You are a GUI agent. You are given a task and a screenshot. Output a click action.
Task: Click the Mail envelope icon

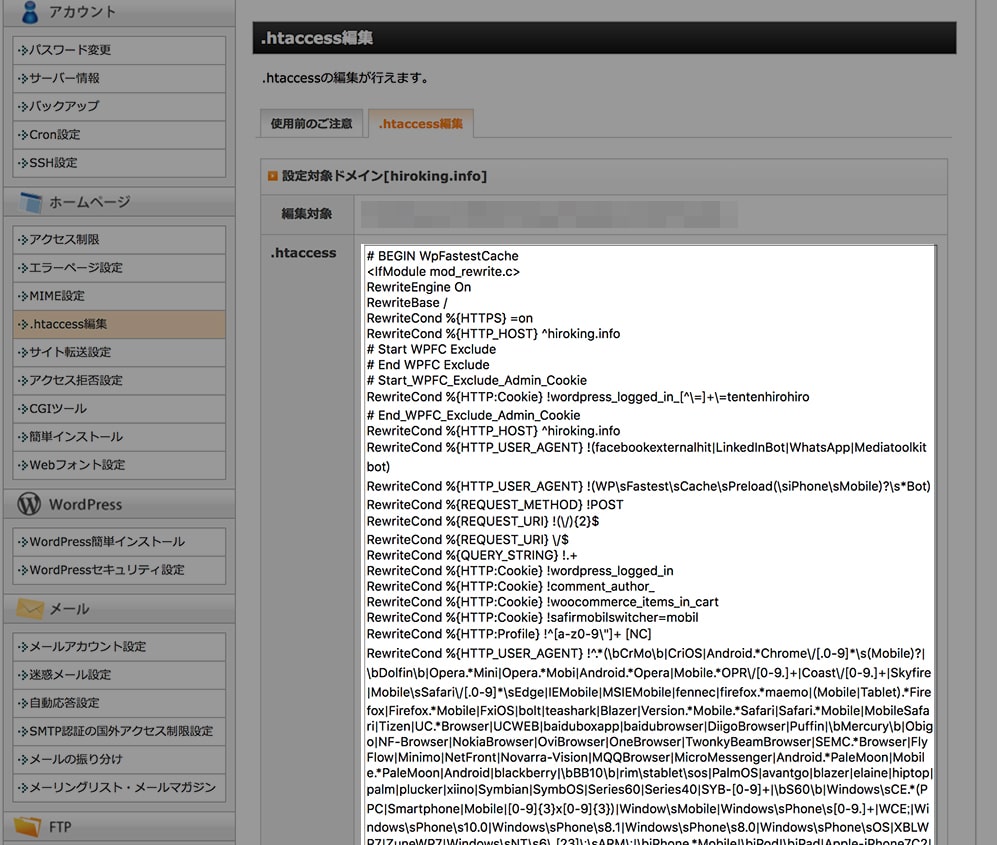click(x=30, y=608)
